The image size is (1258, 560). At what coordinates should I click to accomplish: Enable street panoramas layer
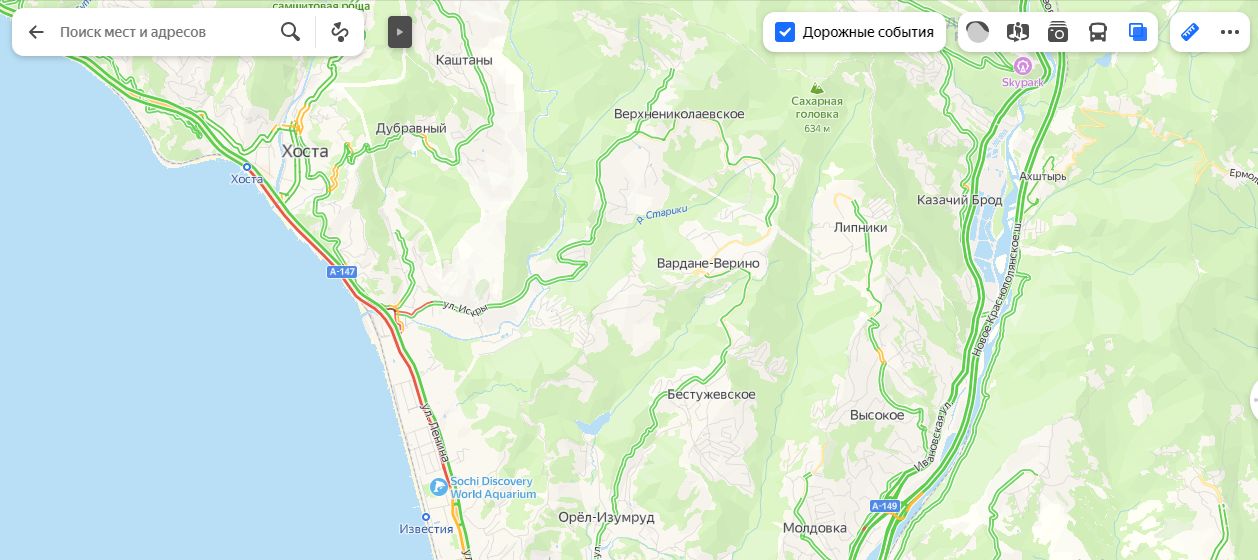tap(1018, 32)
